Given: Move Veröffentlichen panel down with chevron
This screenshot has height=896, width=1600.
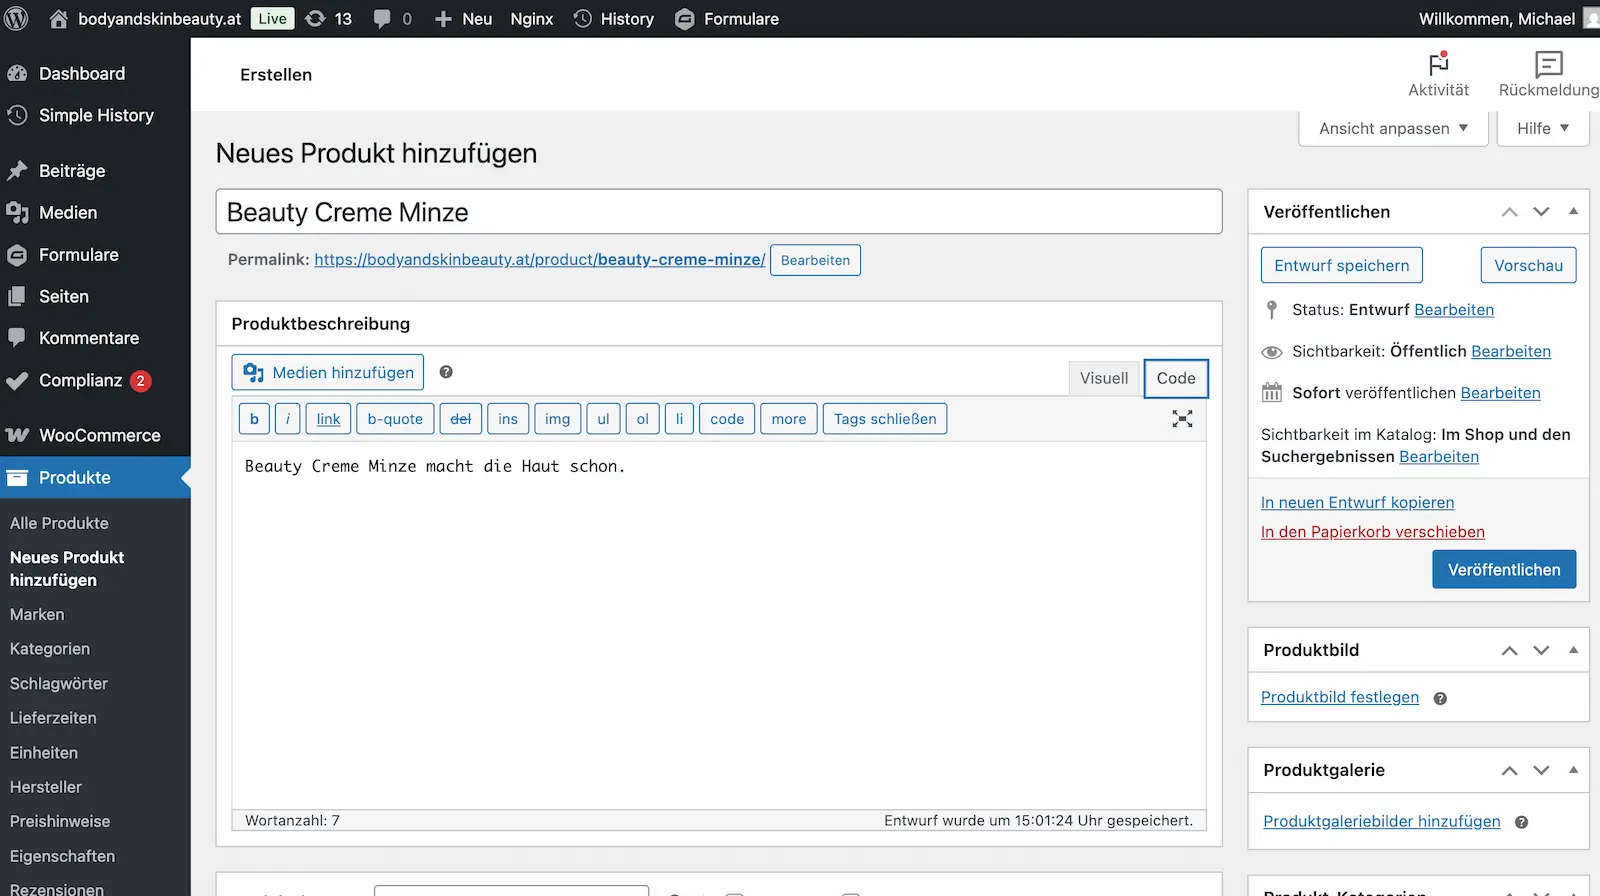Looking at the screenshot, I should pos(1541,212).
